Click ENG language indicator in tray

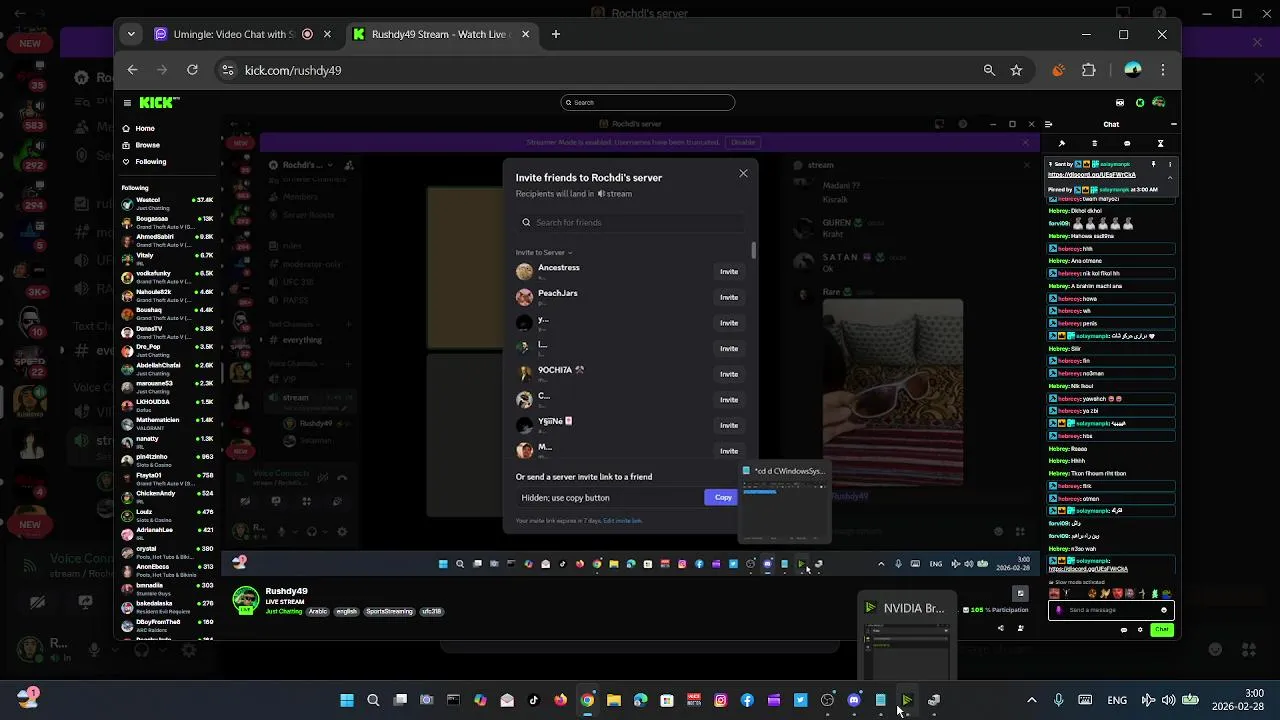1117,700
